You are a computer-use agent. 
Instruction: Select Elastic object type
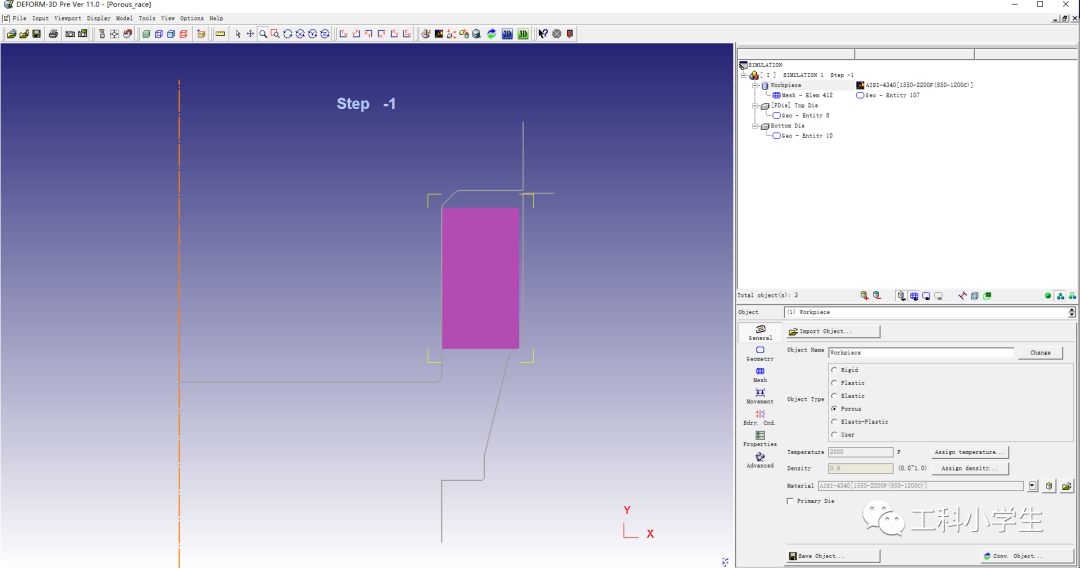pyautogui.click(x=834, y=396)
